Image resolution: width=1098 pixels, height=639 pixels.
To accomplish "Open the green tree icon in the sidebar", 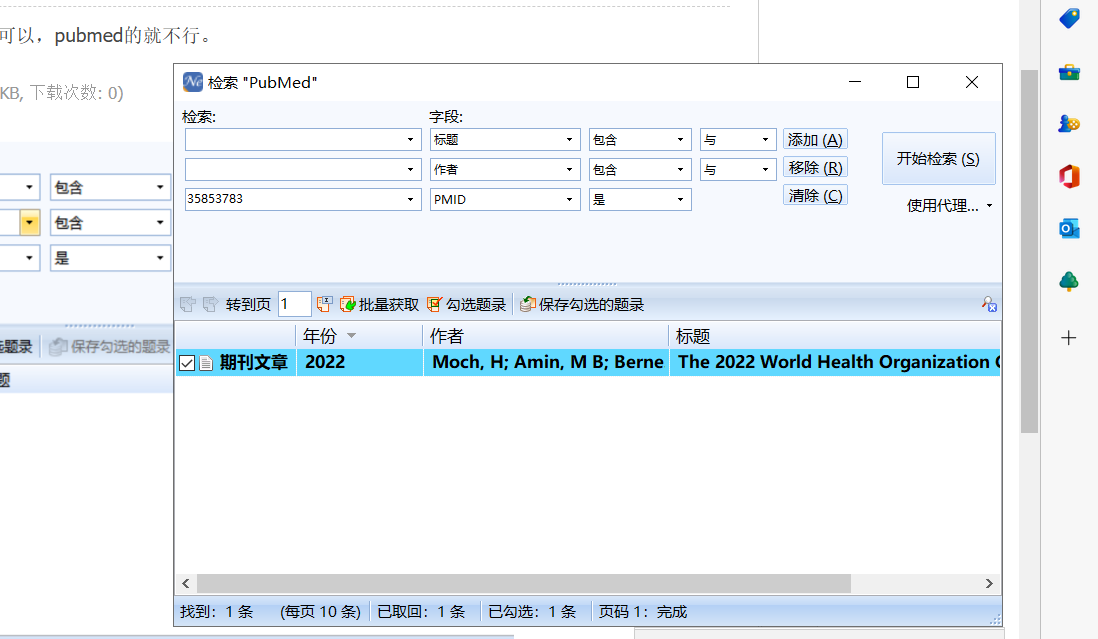I will pos(1069,281).
